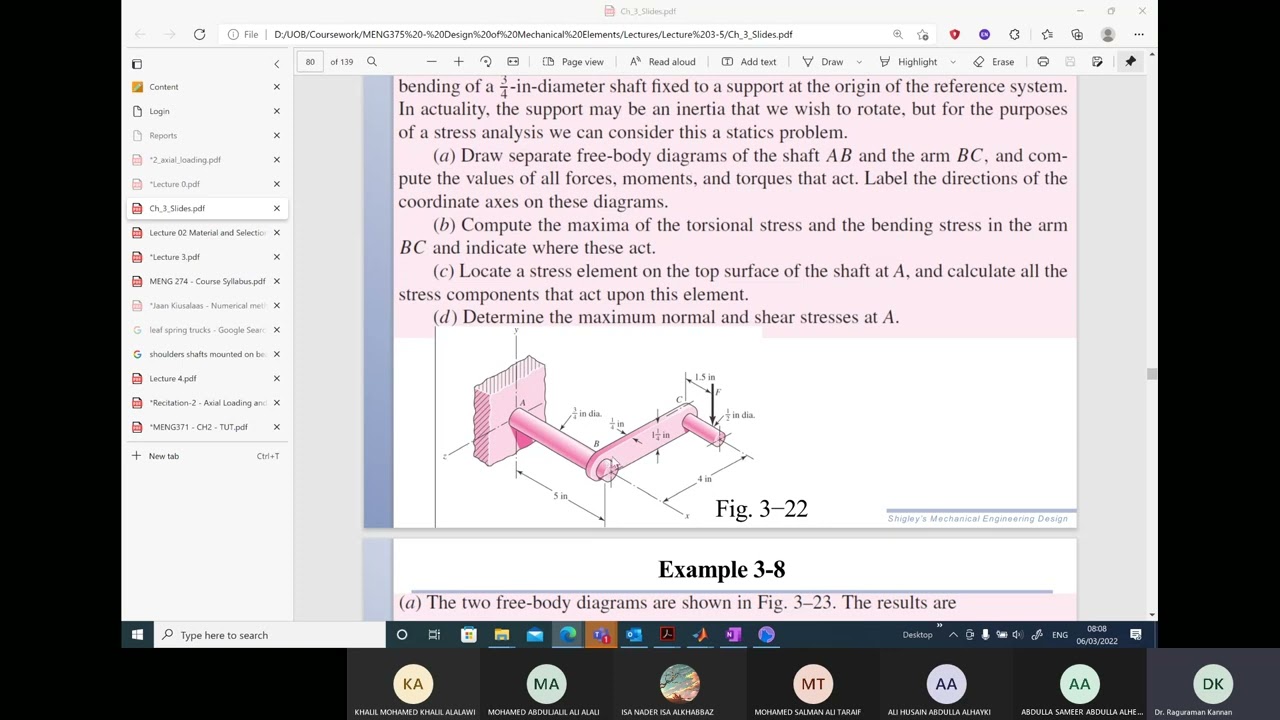The image size is (1280, 720).
Task: Rotate the PDF page
Action: pyautogui.click(x=486, y=62)
